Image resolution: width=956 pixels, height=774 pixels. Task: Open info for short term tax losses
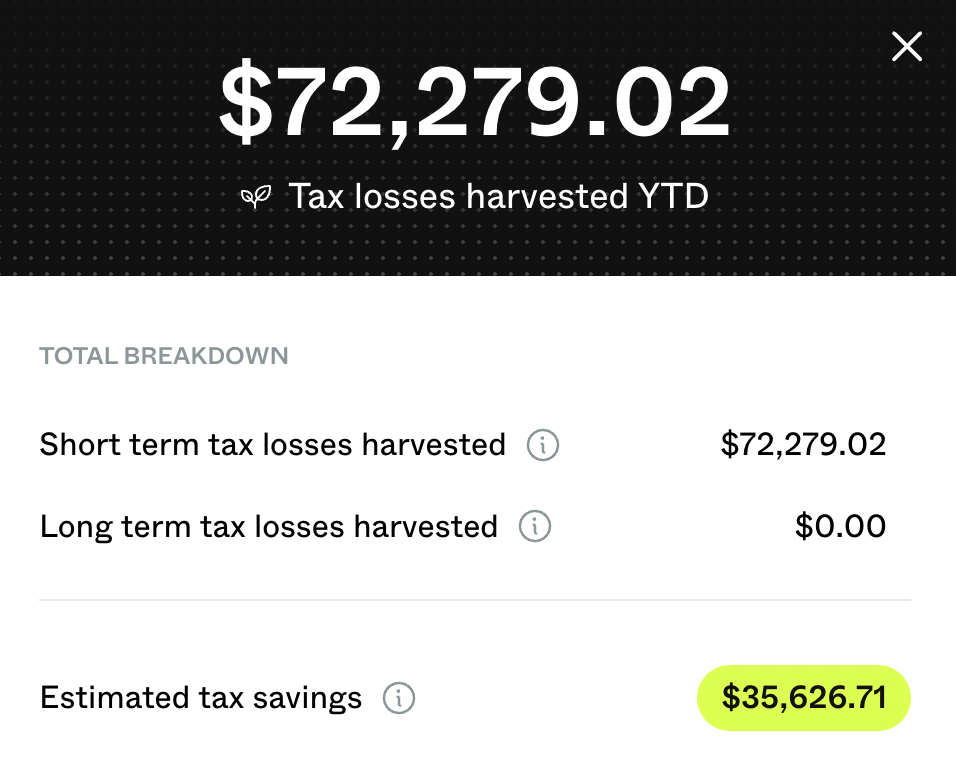[x=543, y=445]
